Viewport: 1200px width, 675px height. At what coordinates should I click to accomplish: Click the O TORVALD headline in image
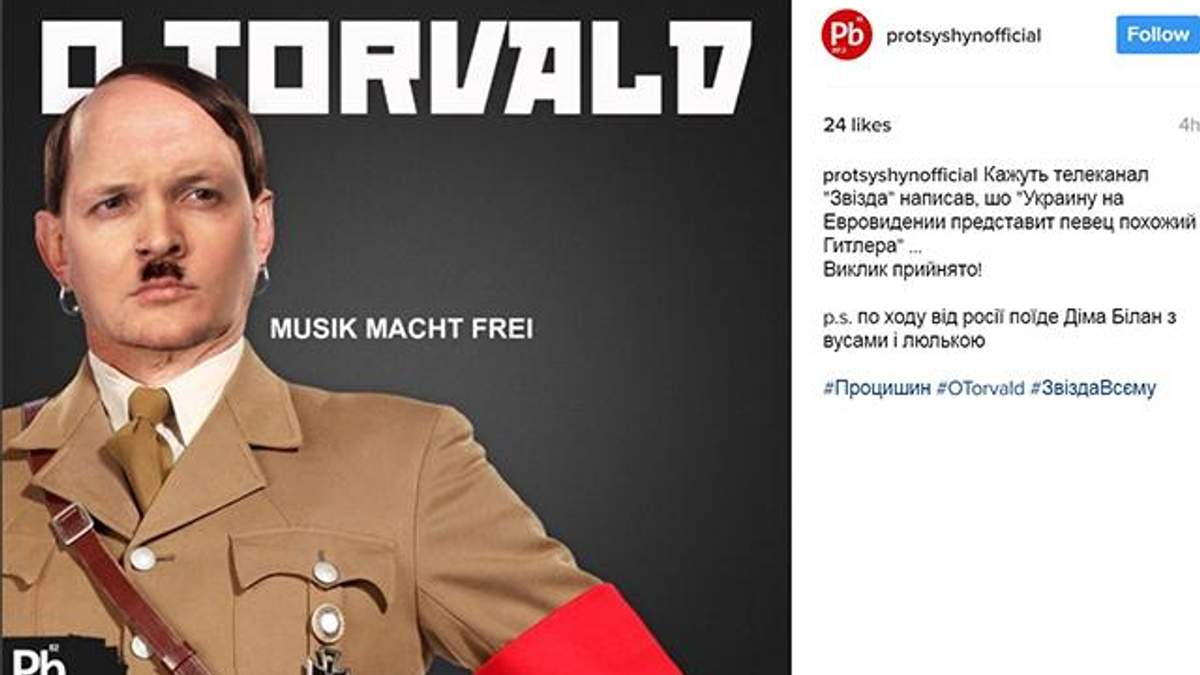pos(396,62)
